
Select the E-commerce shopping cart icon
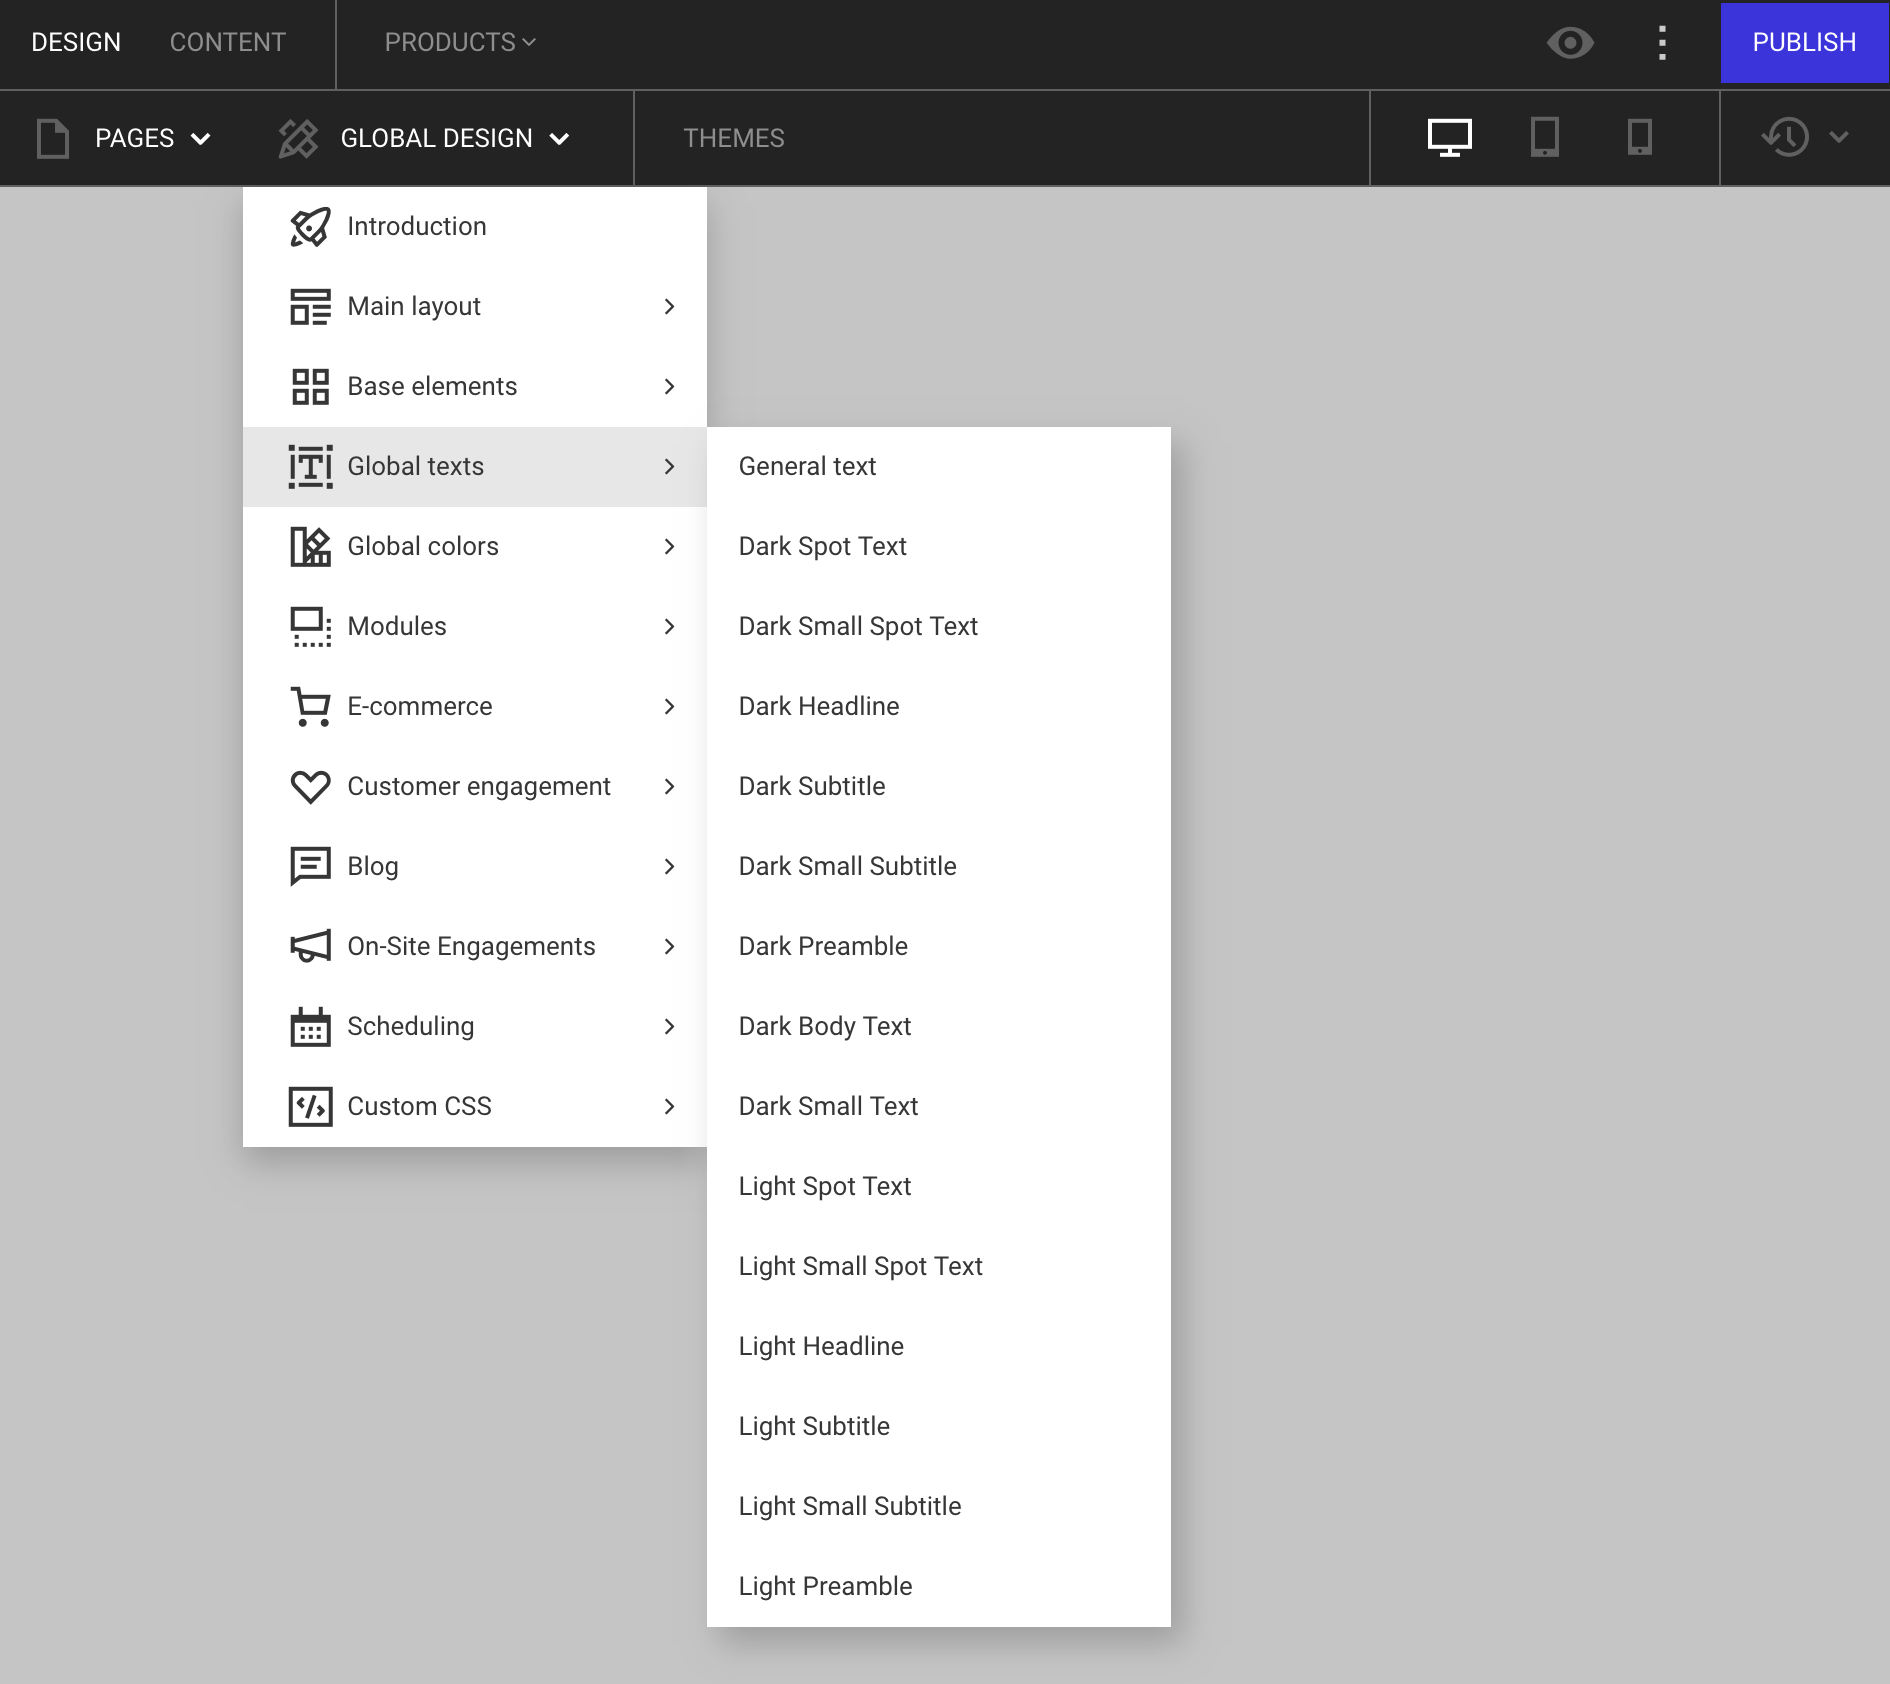click(310, 706)
